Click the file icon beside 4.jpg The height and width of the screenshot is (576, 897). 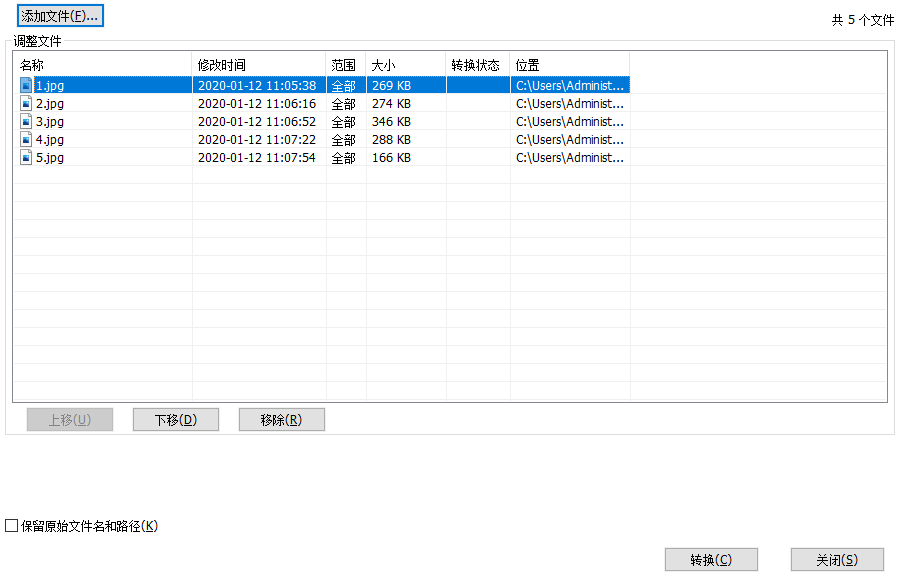pyautogui.click(x=25, y=139)
